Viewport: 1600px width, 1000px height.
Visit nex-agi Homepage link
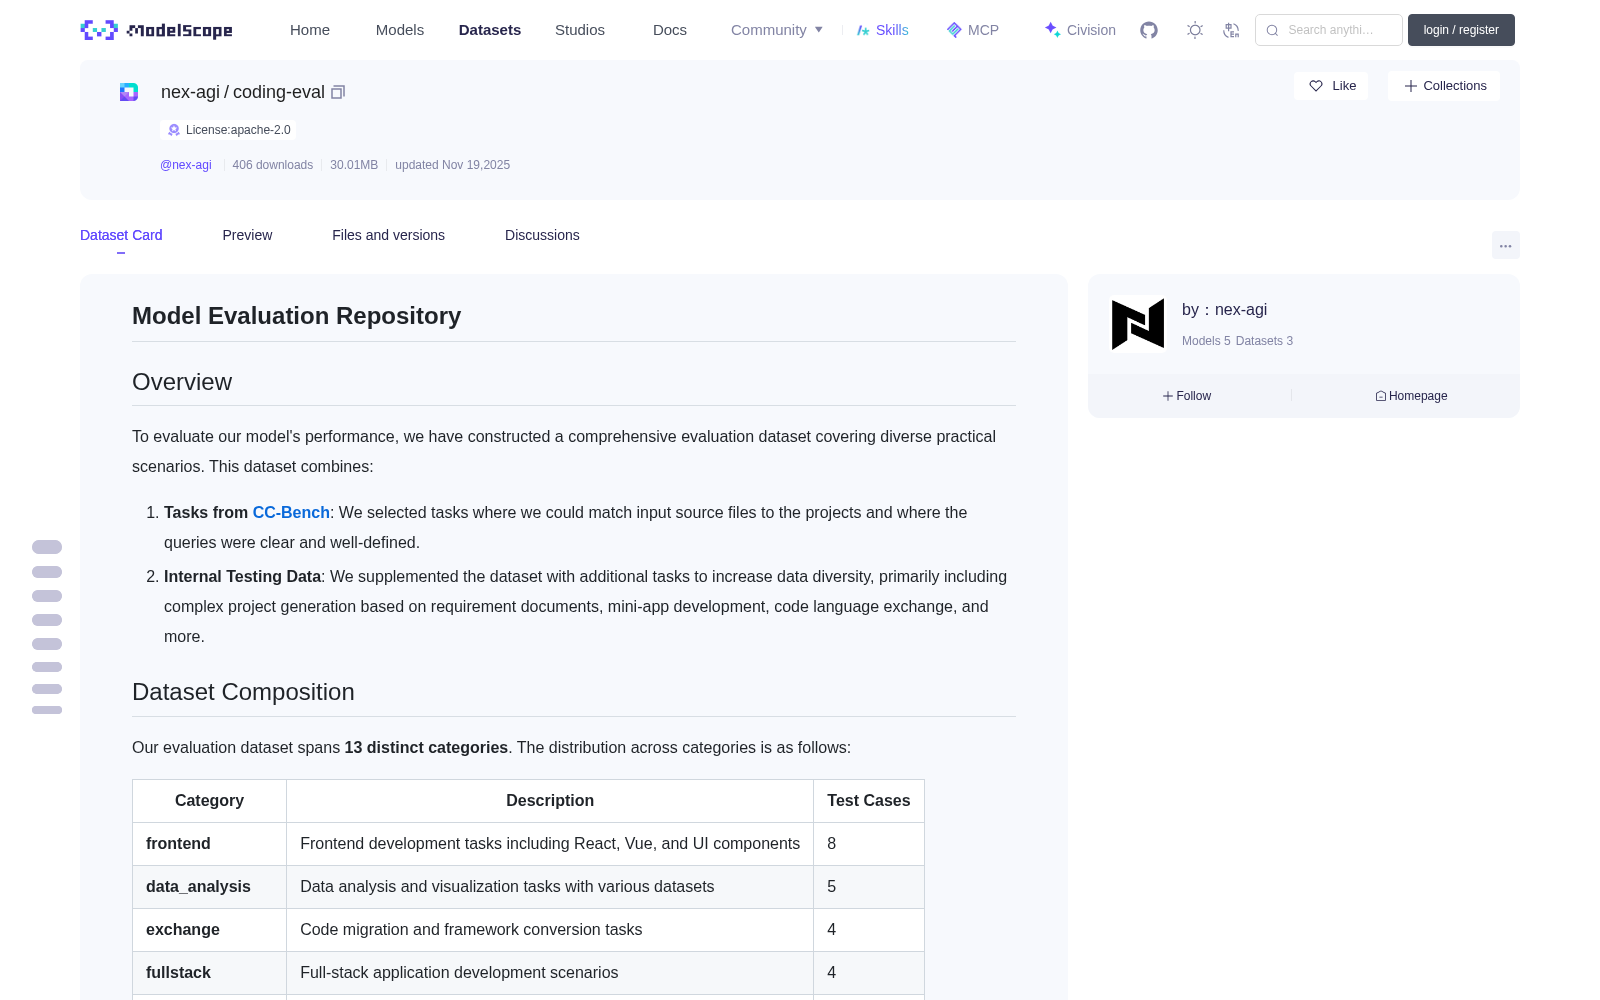tap(1411, 396)
